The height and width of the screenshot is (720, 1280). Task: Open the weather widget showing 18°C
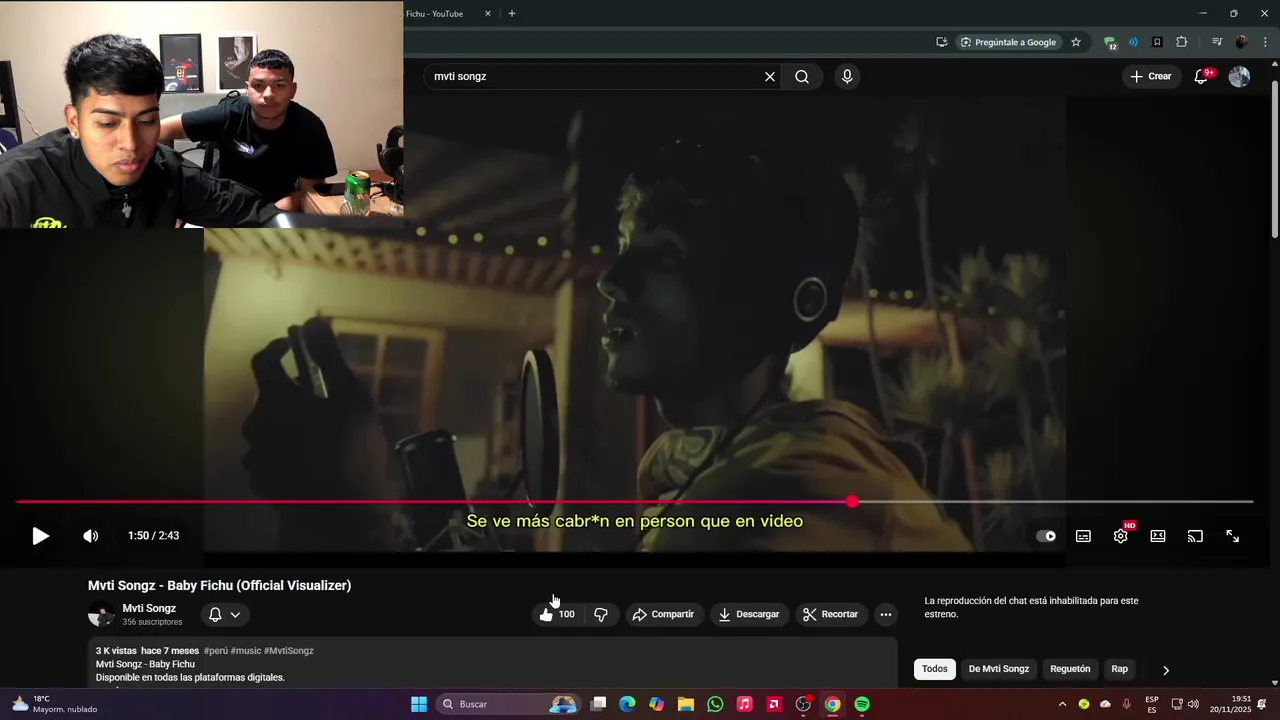coord(55,704)
